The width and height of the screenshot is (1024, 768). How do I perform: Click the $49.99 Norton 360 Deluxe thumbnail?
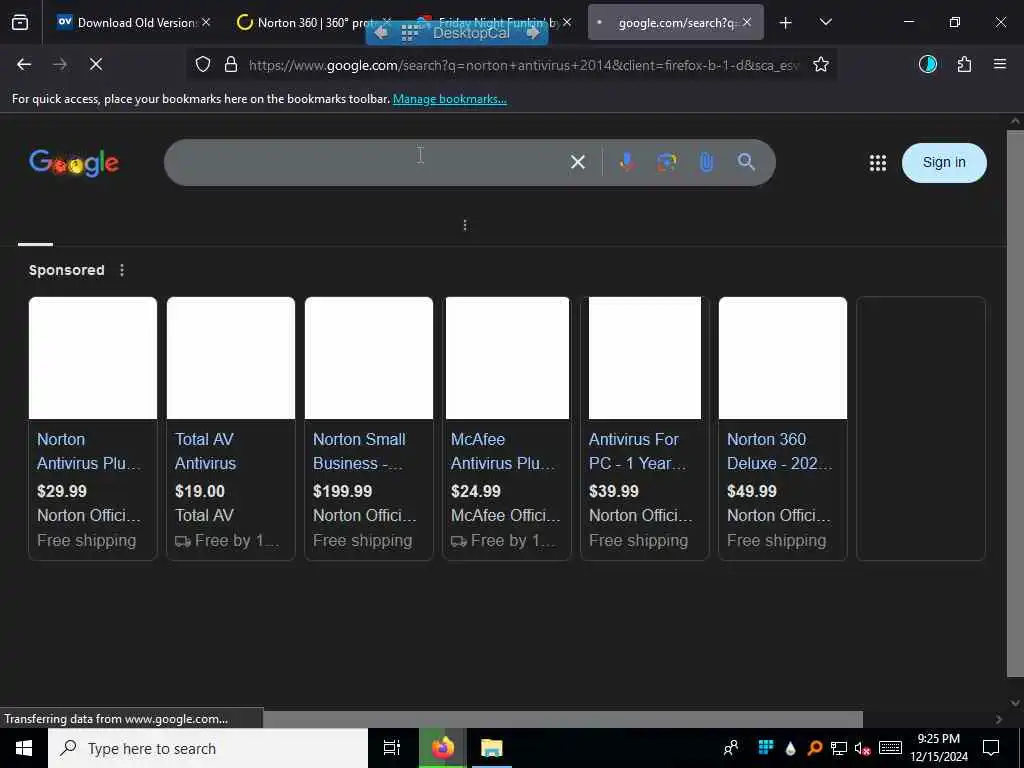pyautogui.click(x=782, y=358)
